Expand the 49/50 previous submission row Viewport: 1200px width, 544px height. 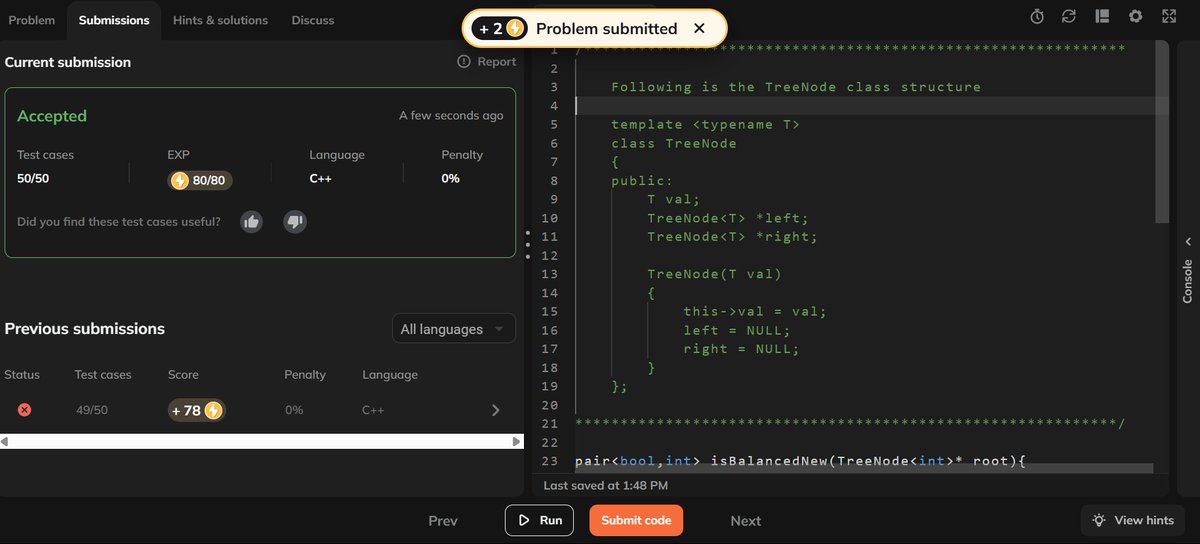click(x=495, y=410)
